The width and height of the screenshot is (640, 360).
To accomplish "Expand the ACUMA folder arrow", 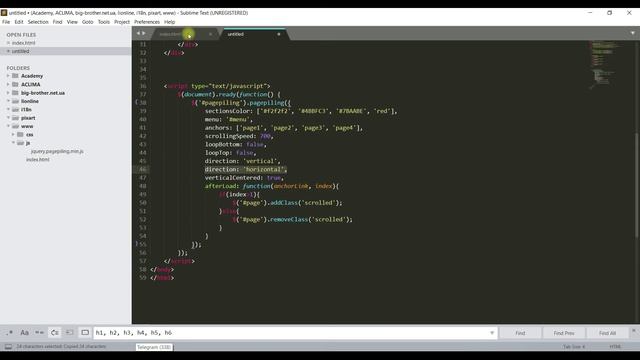I will pyautogui.click(x=8, y=84).
